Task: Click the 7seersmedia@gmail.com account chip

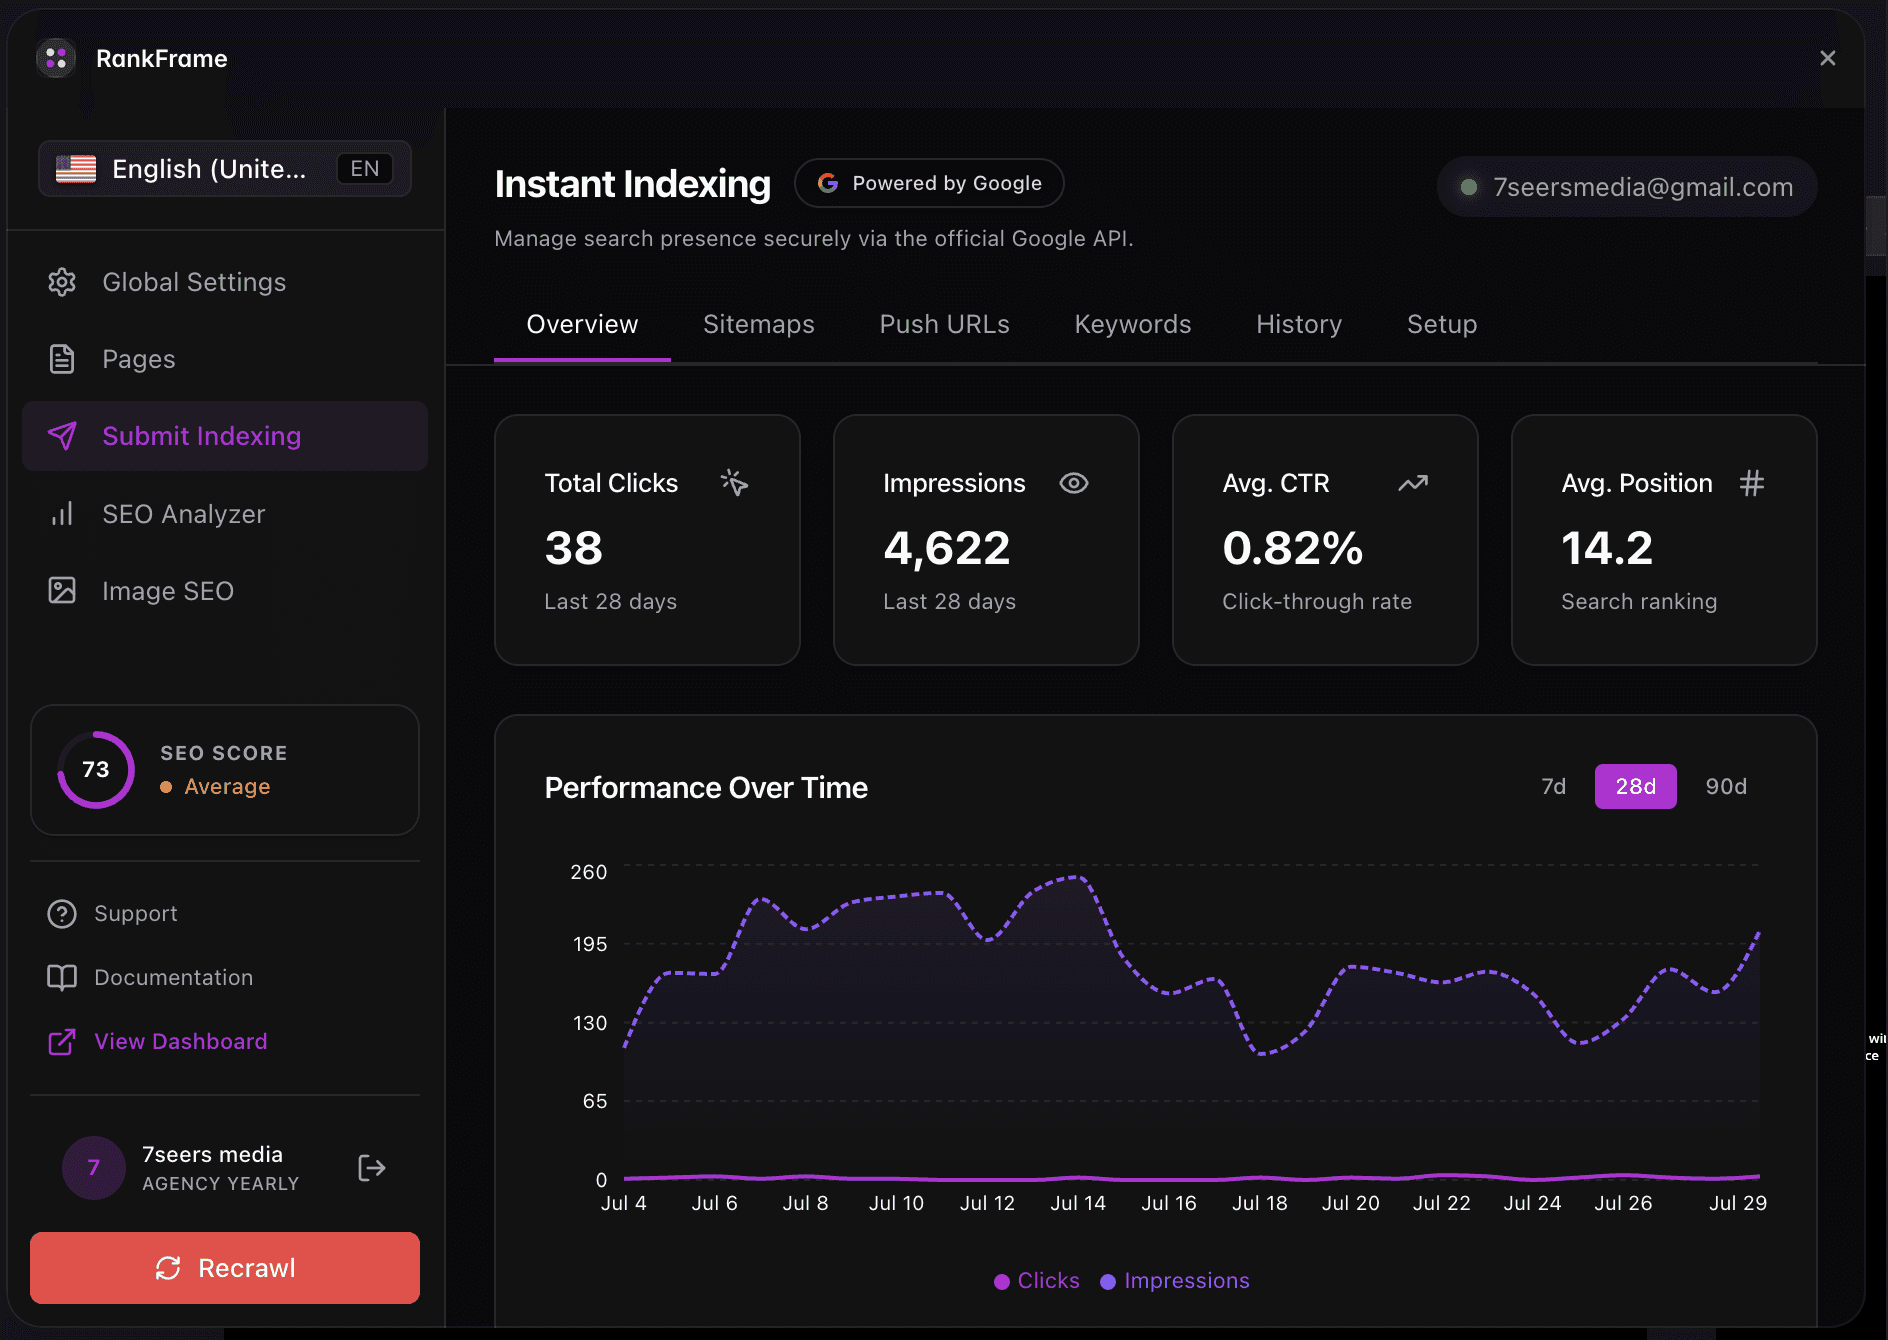Action: (1627, 187)
